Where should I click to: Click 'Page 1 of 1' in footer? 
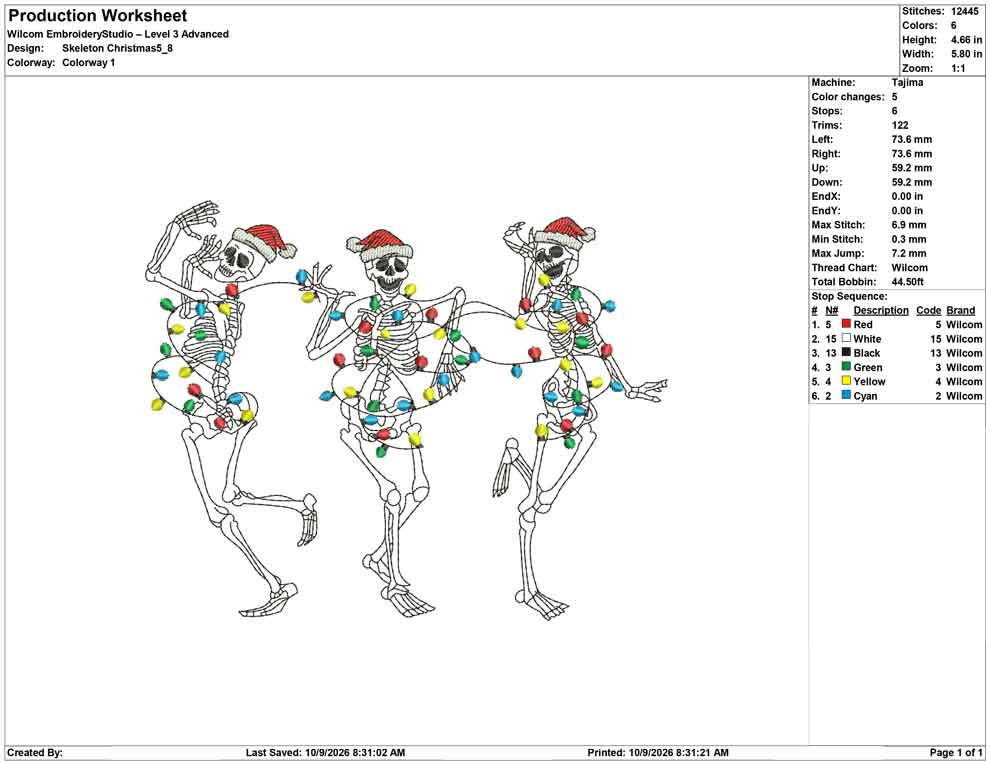[x=956, y=753]
